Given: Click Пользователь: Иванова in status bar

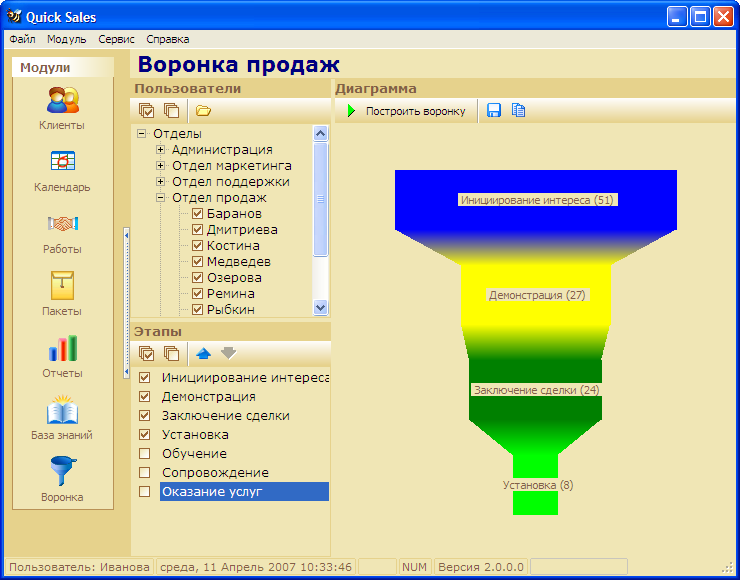Looking at the screenshot, I should point(79,567).
